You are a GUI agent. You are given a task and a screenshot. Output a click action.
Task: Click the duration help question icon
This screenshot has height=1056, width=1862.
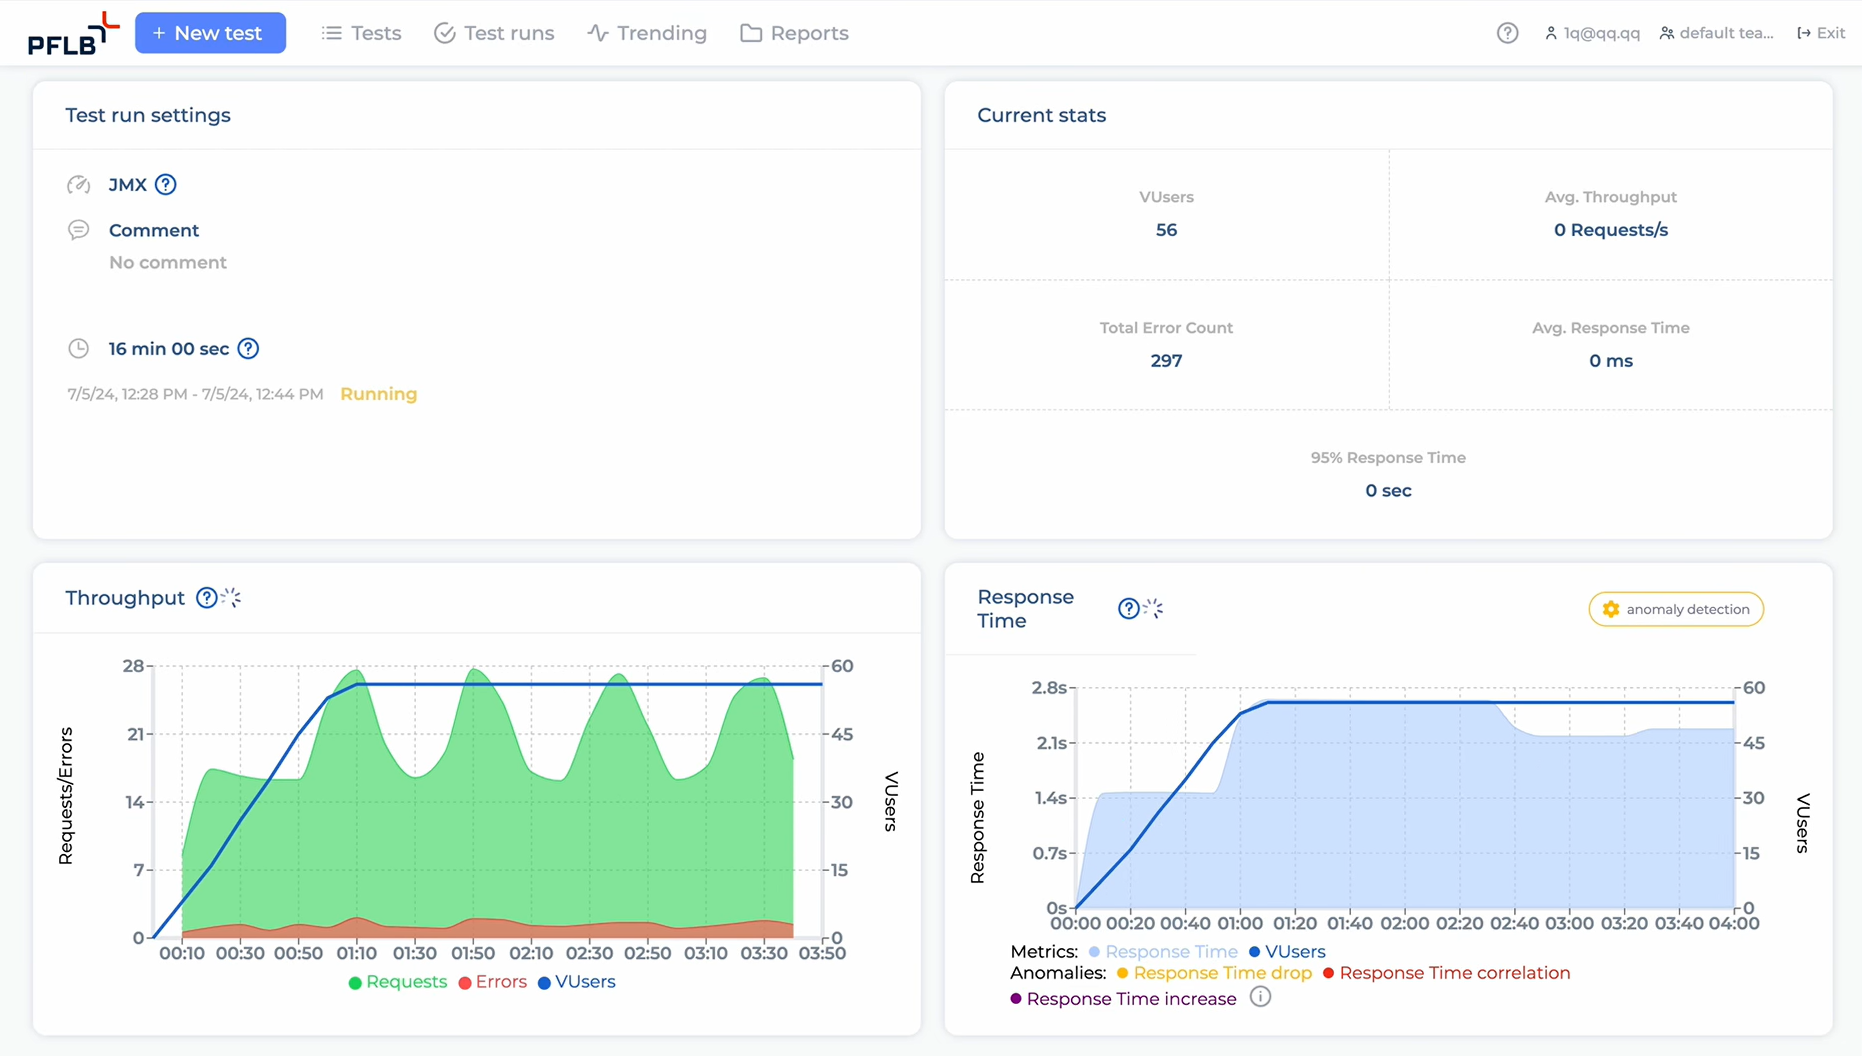248,349
